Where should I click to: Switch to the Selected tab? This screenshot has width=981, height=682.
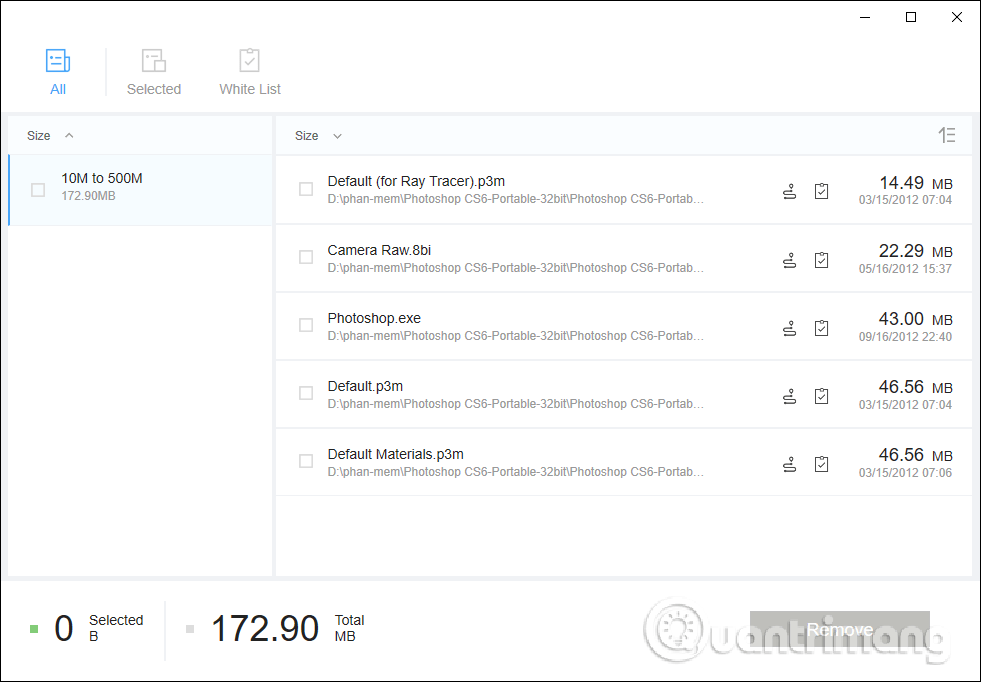pyautogui.click(x=154, y=72)
